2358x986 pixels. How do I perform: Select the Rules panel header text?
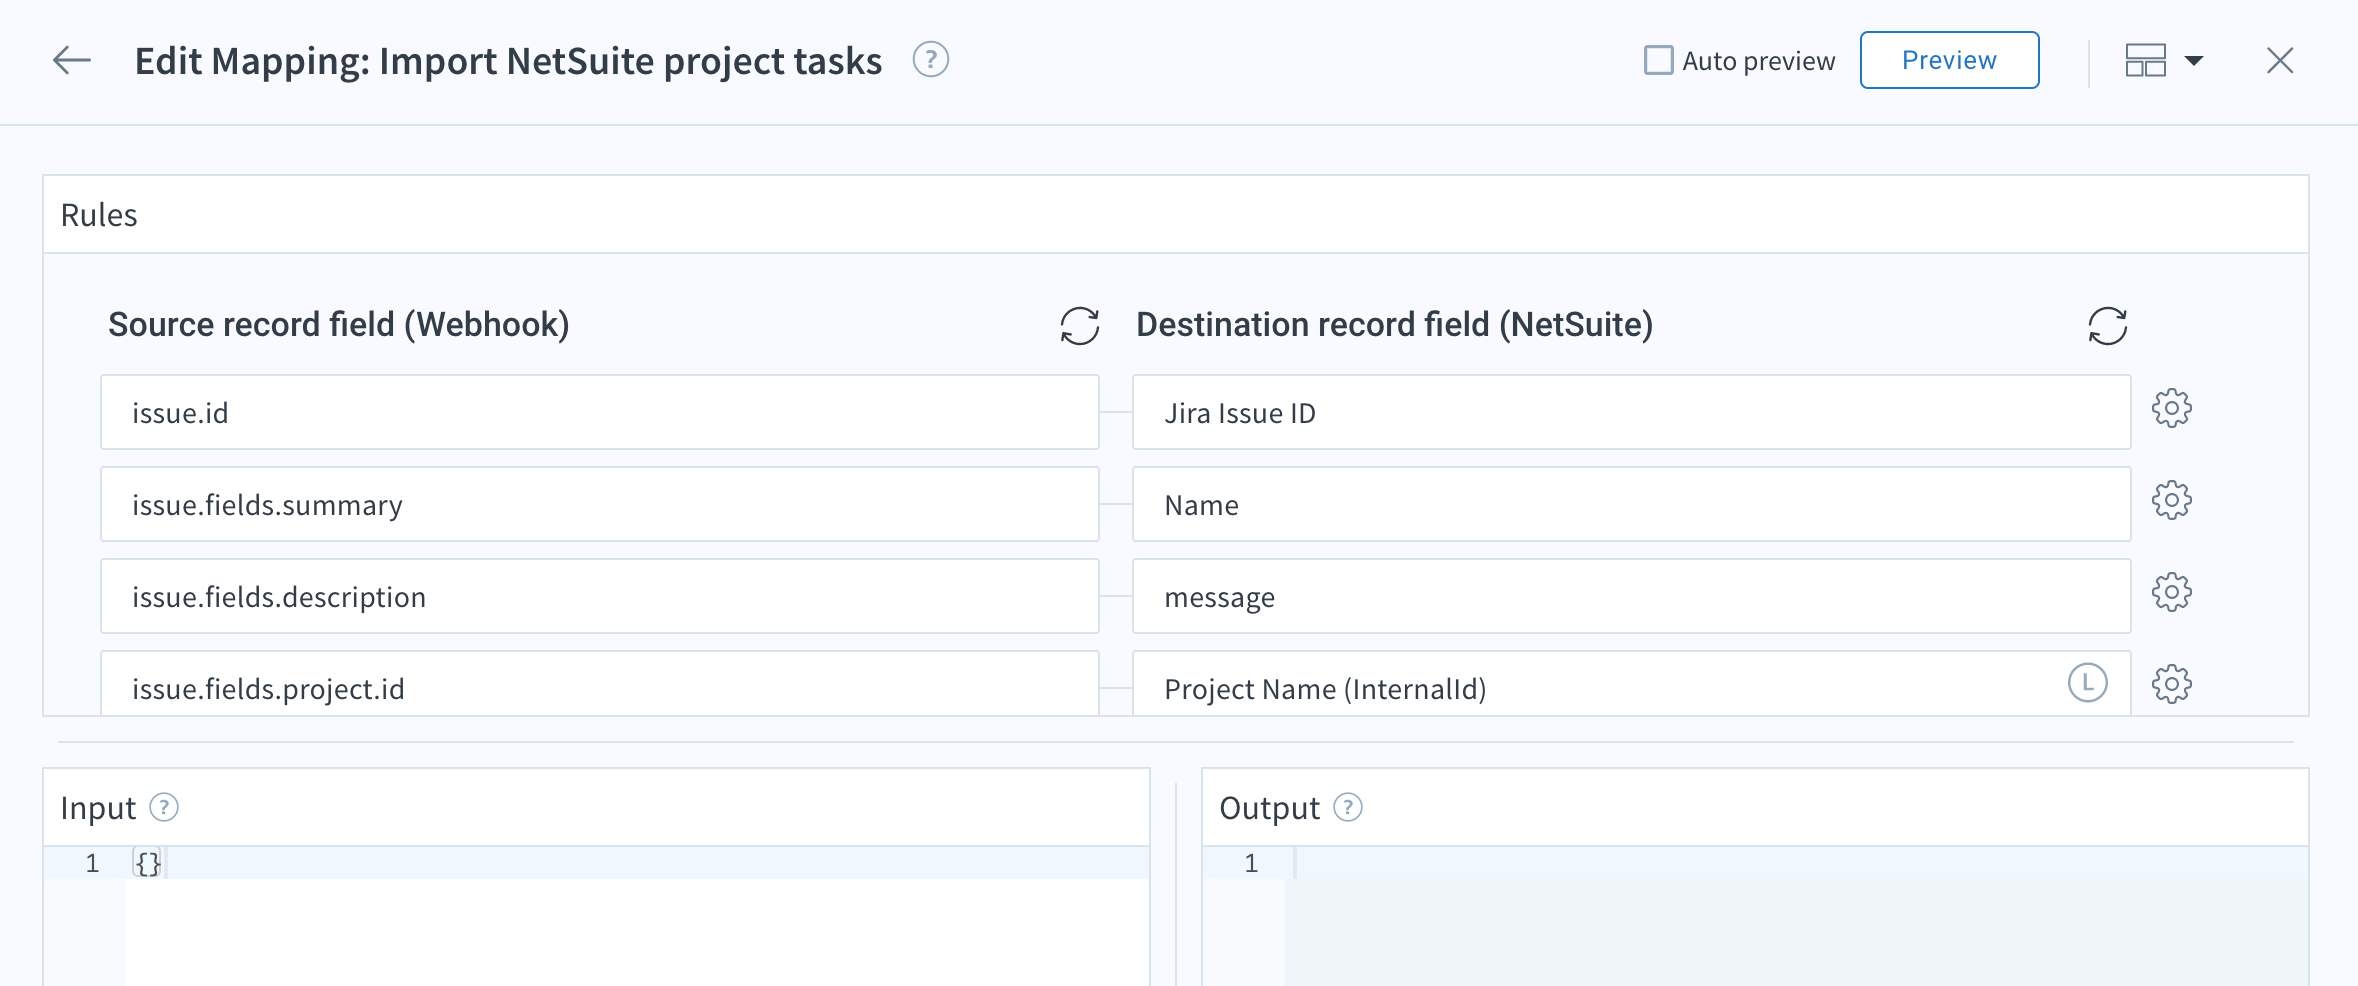click(99, 215)
